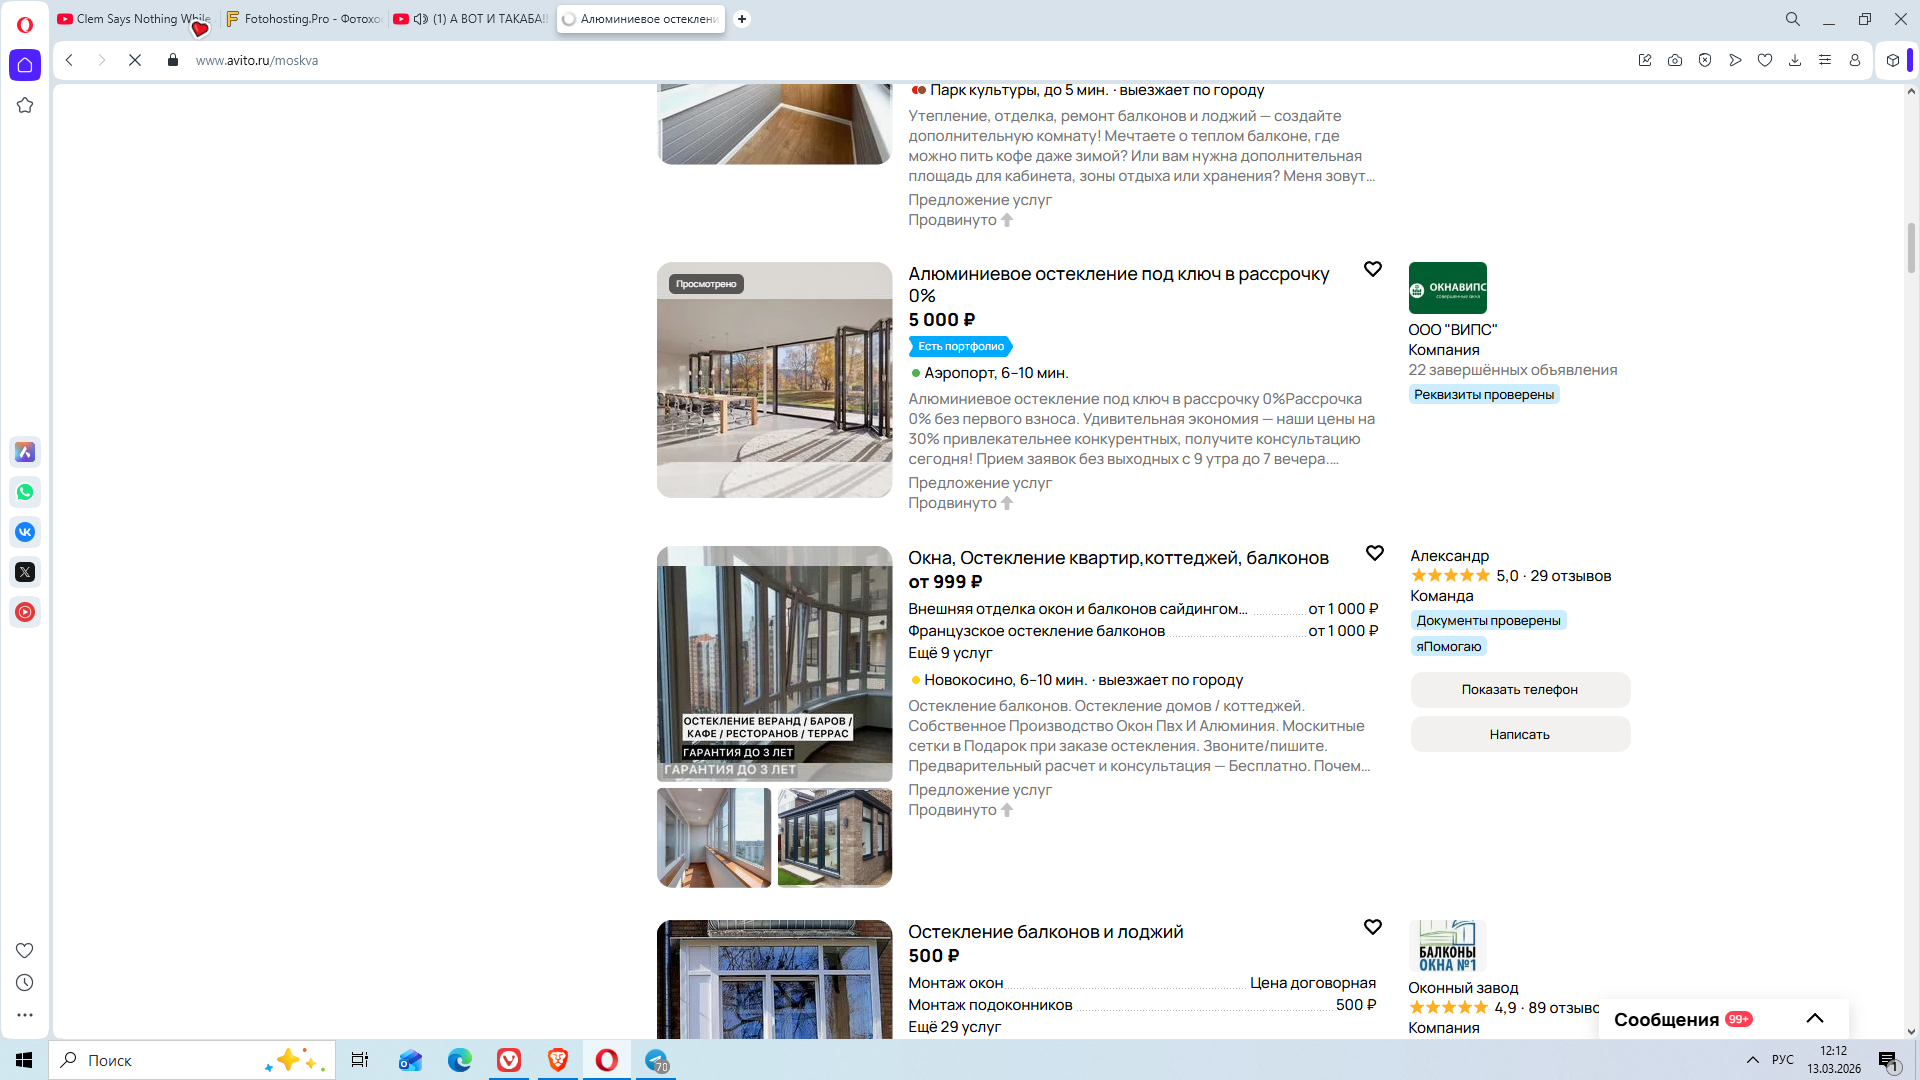Open Aria AI sidebar icon
Screen dimensions: 1920x1080
pyautogui.click(x=25, y=452)
